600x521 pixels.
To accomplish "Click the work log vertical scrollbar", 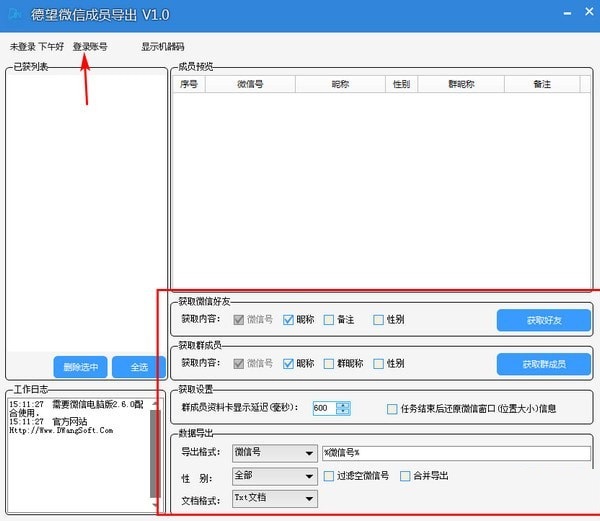I will pos(155,450).
